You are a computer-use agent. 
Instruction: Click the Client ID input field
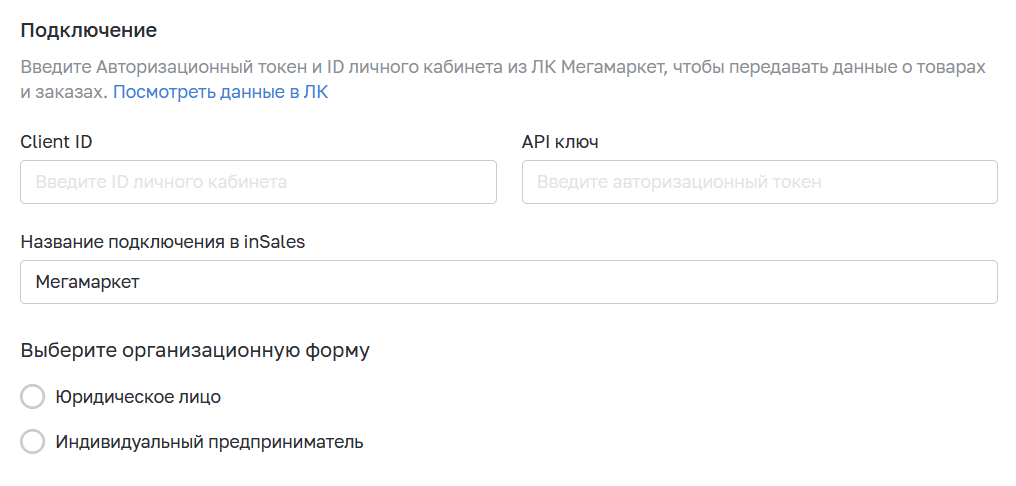pos(259,182)
